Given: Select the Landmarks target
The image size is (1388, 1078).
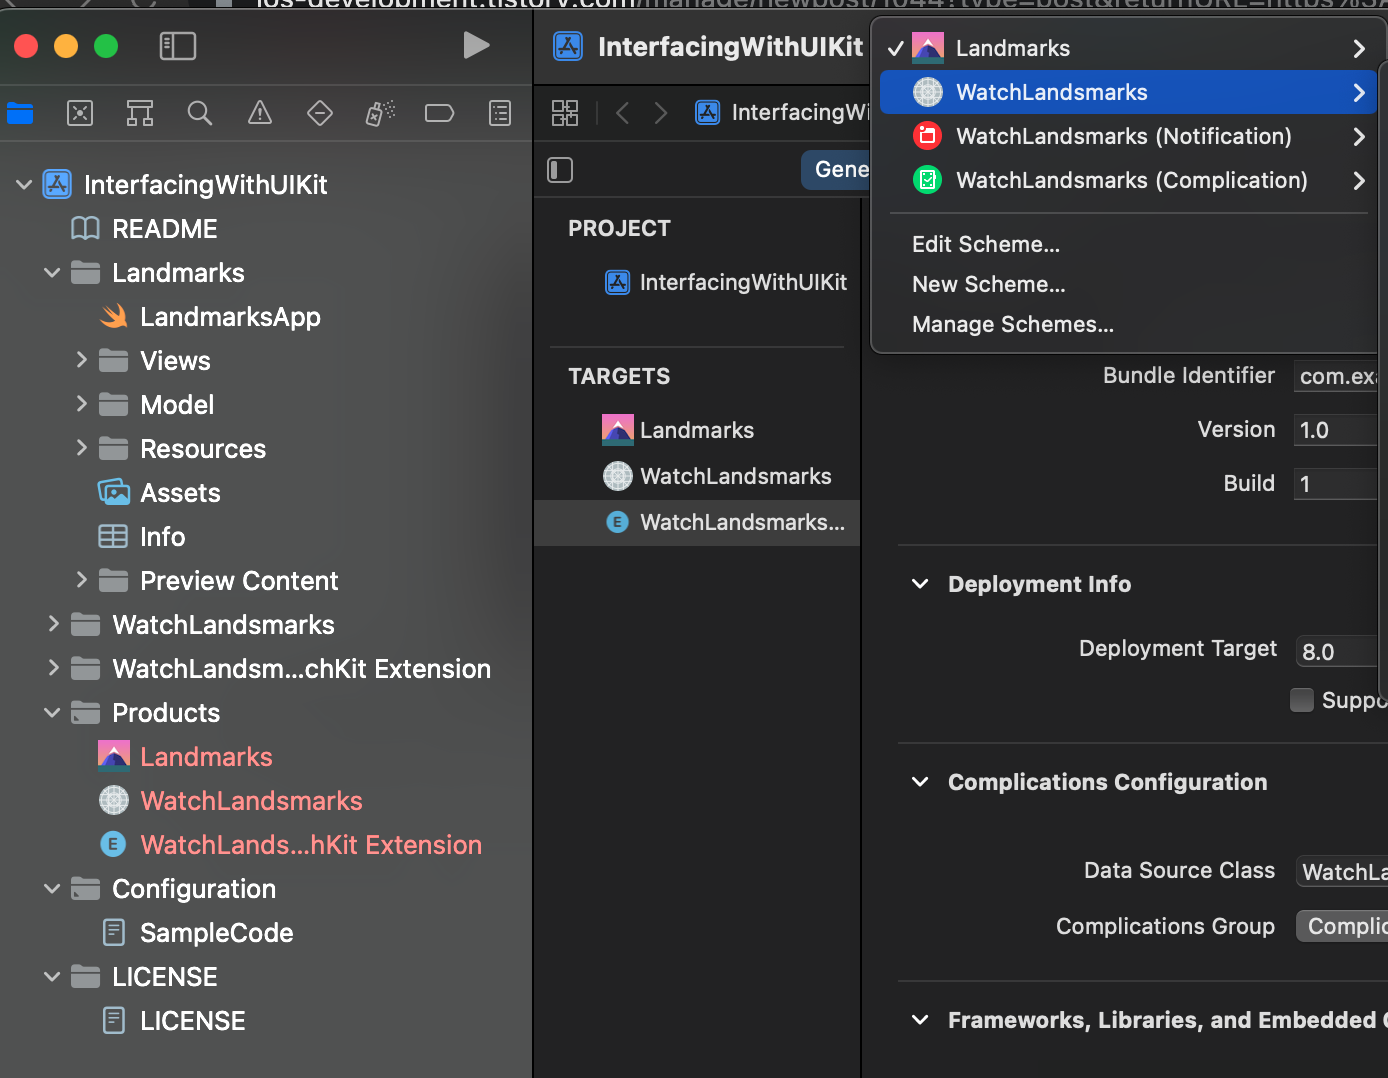Looking at the screenshot, I should point(697,430).
